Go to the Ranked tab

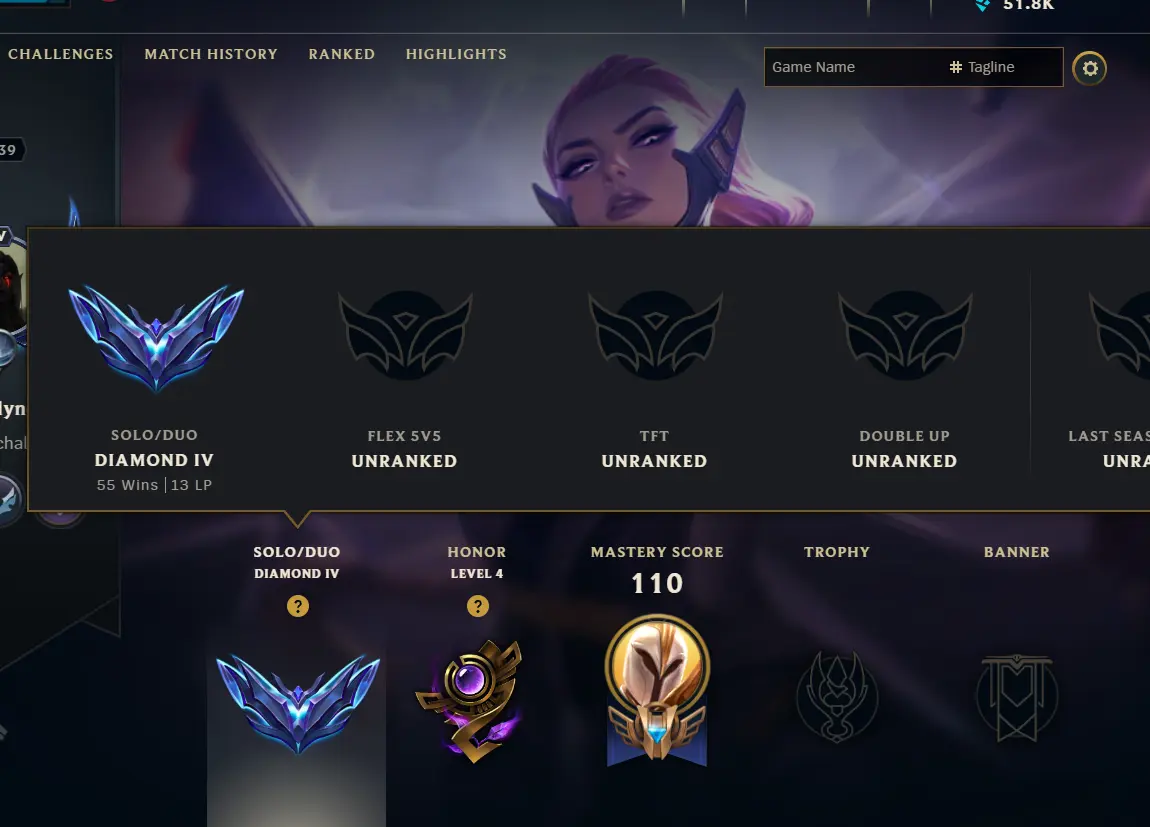coord(342,54)
